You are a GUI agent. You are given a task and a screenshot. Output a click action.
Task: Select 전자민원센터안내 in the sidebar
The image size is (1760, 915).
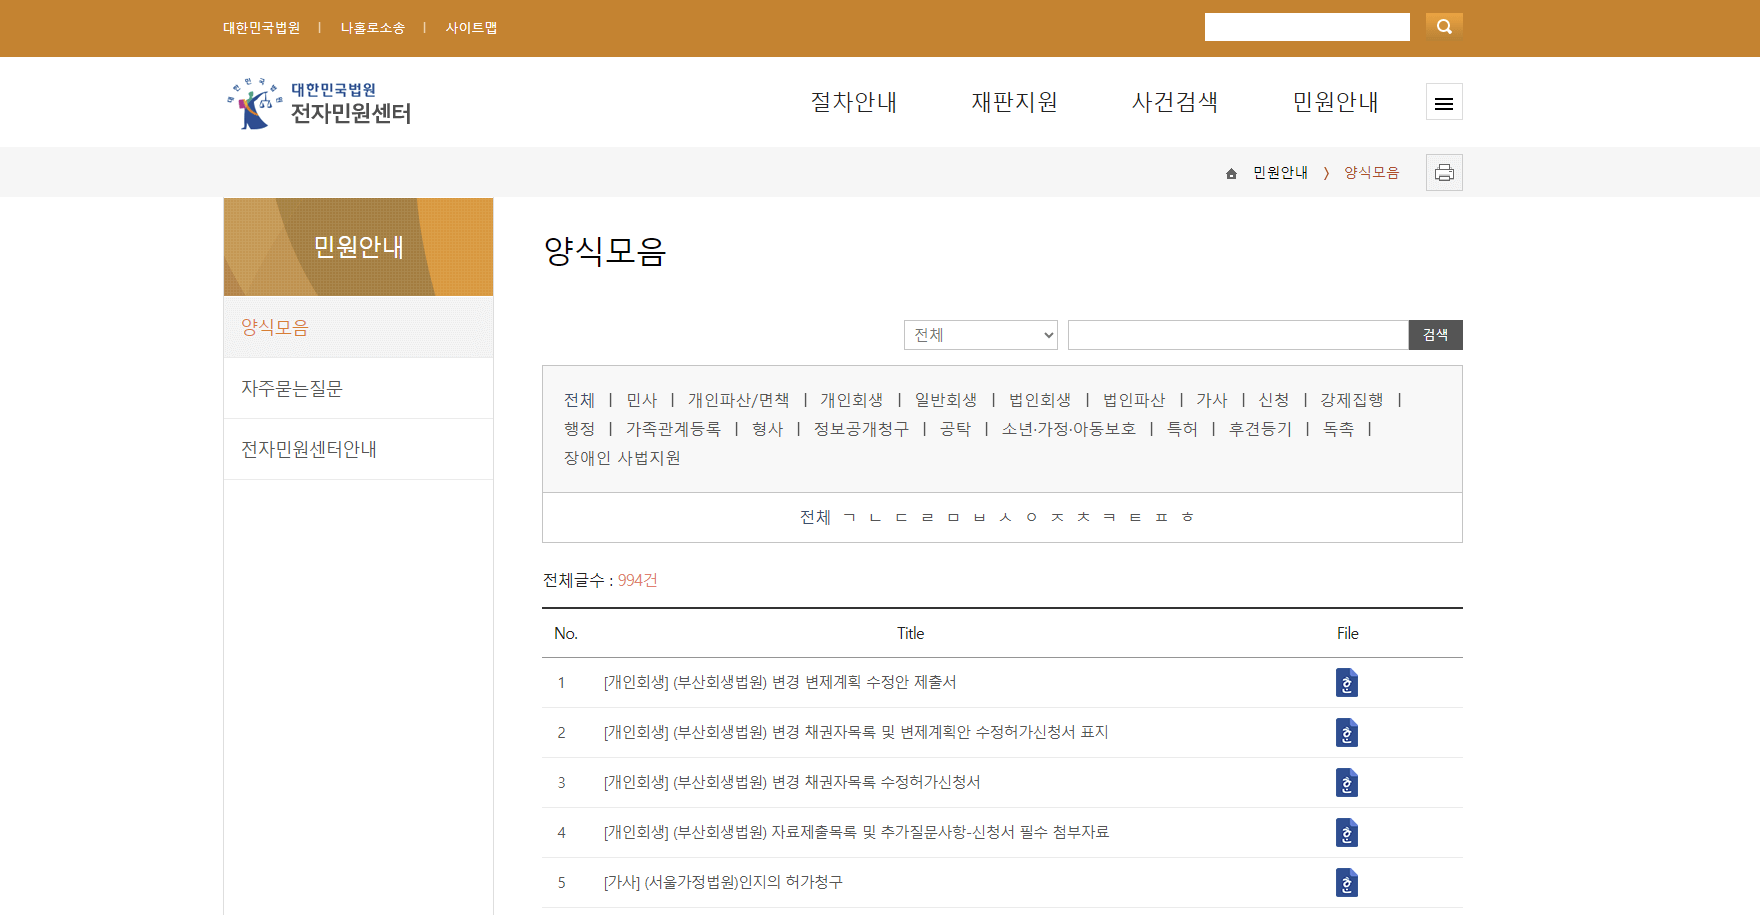click(x=309, y=449)
